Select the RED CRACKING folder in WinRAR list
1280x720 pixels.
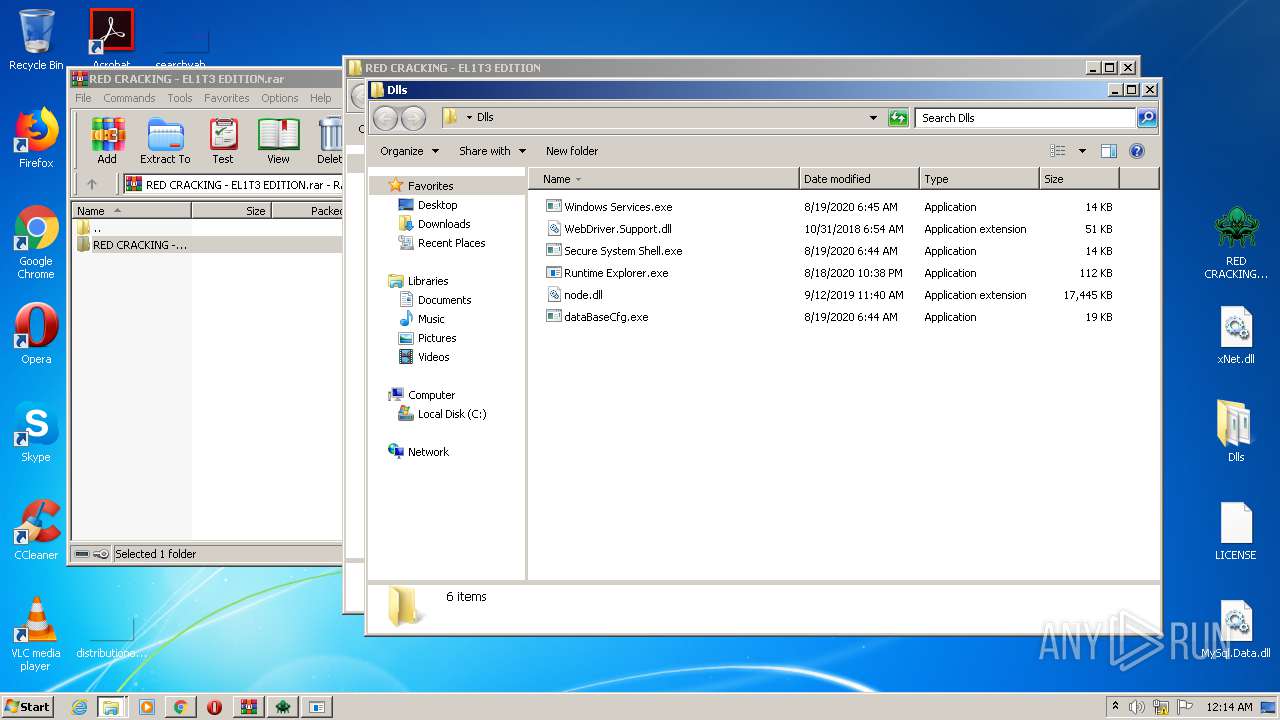point(139,245)
